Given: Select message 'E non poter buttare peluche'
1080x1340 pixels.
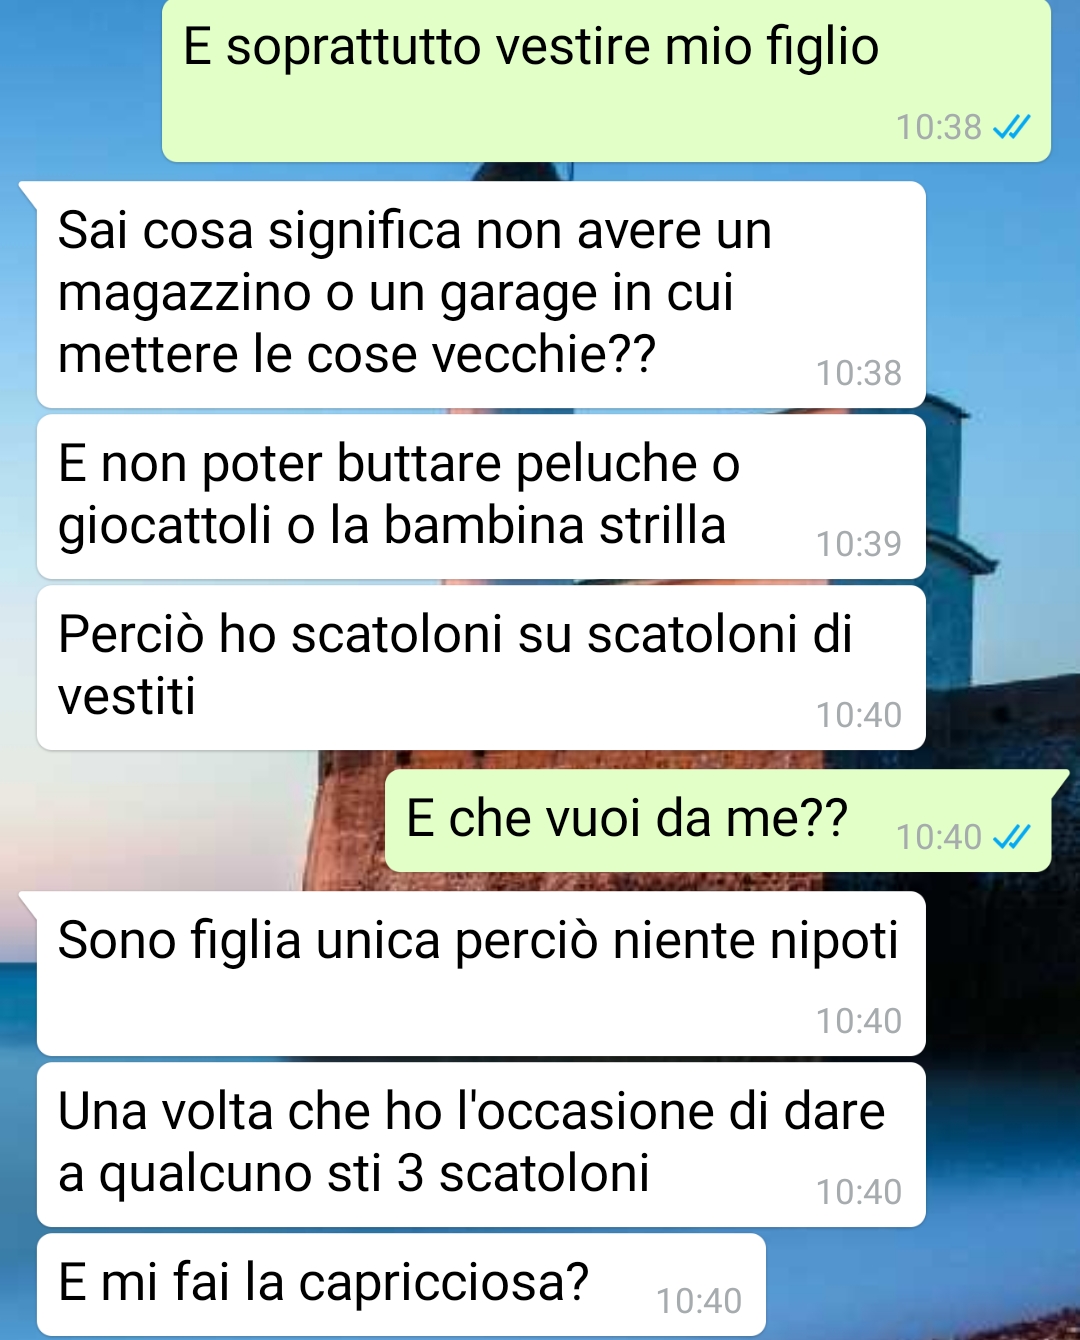Looking at the screenshot, I should (481, 496).
